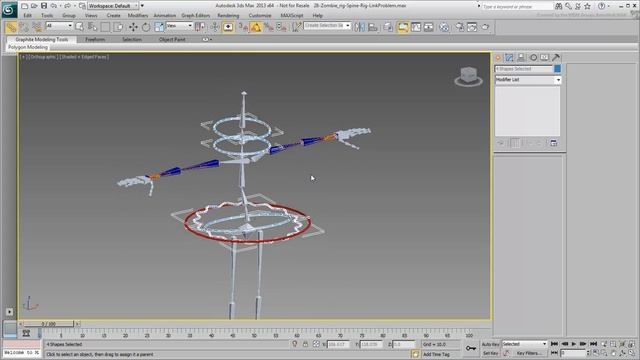Screen dimensions: 640x360
Task: Open the Material Editor icon
Action: coord(444,27)
